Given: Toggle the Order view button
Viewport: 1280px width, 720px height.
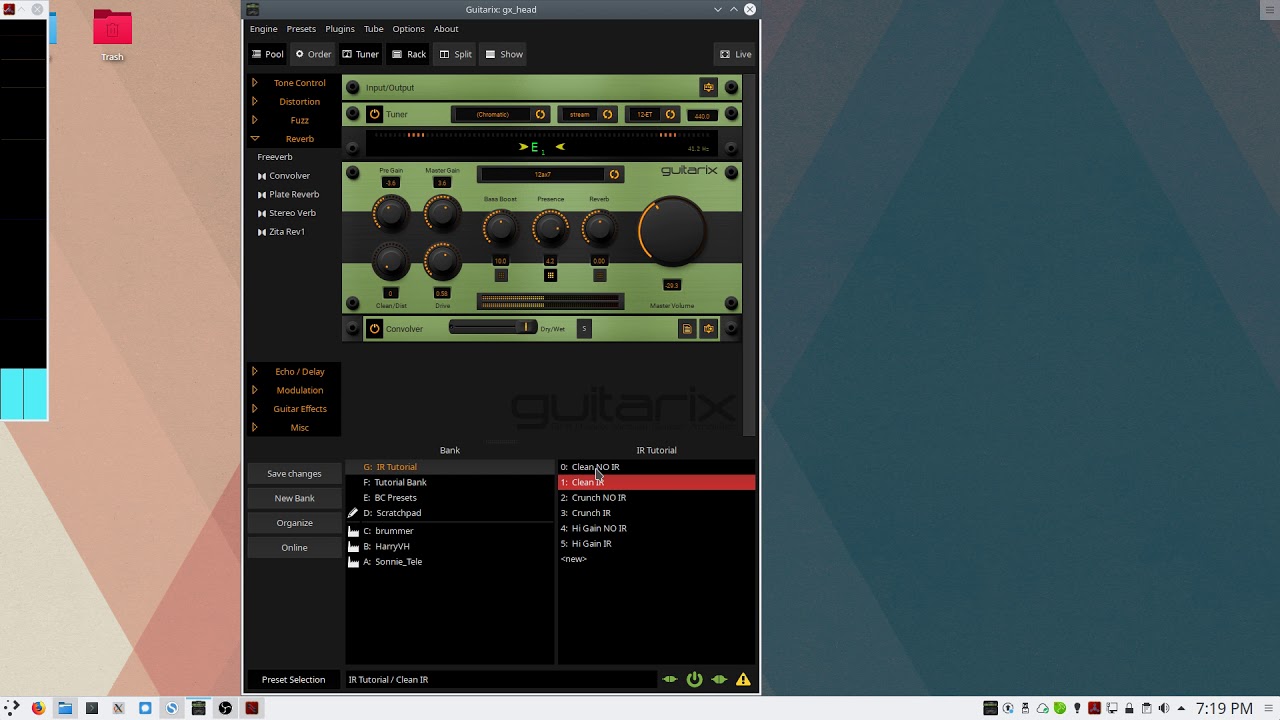Looking at the screenshot, I should coord(313,54).
